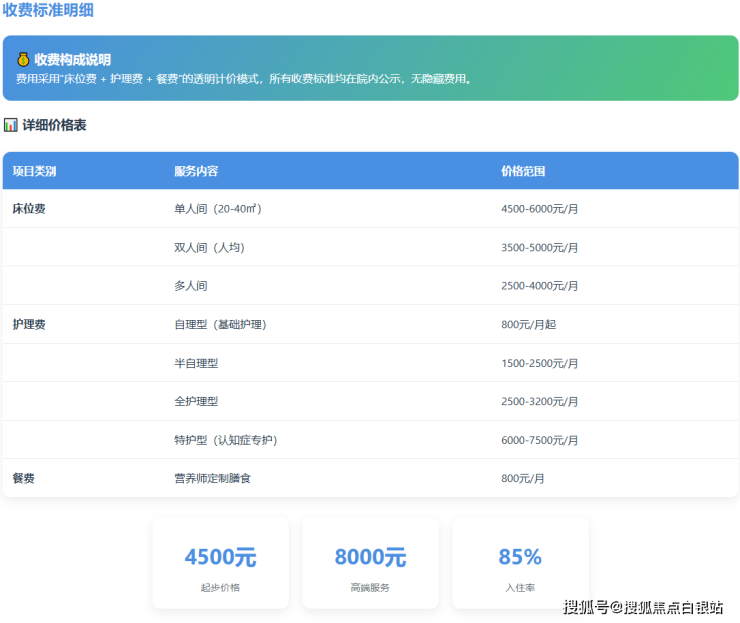Click the 特护型（认知症专护）row
The width and height of the screenshot is (740, 623).
click(226, 440)
